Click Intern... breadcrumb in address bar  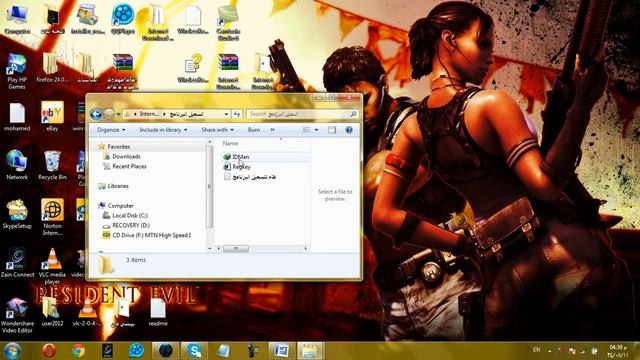pyautogui.click(x=149, y=114)
